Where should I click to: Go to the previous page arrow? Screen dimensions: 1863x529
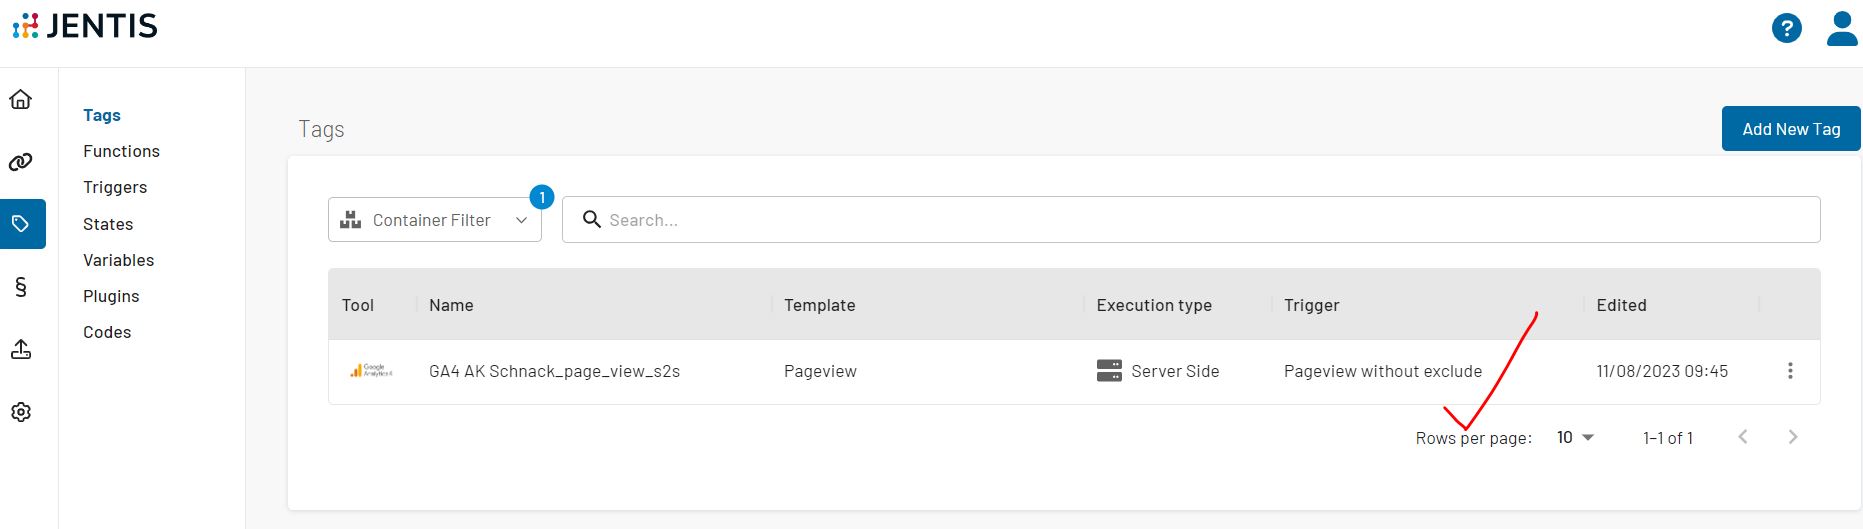pyautogui.click(x=1743, y=437)
